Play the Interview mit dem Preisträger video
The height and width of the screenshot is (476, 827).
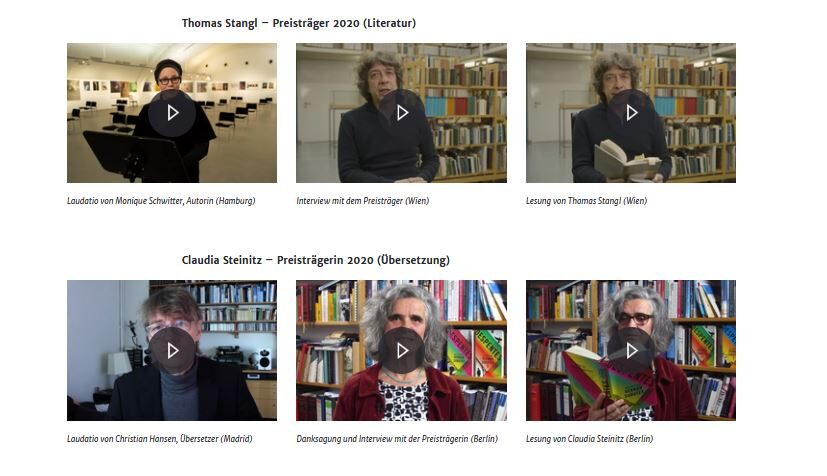click(x=401, y=113)
